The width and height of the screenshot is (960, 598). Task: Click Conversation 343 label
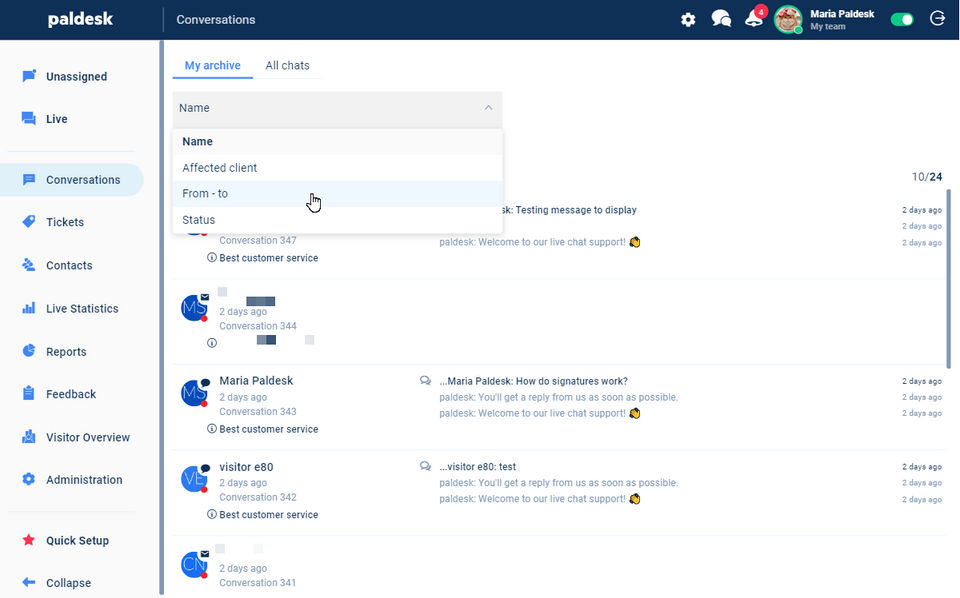click(258, 412)
